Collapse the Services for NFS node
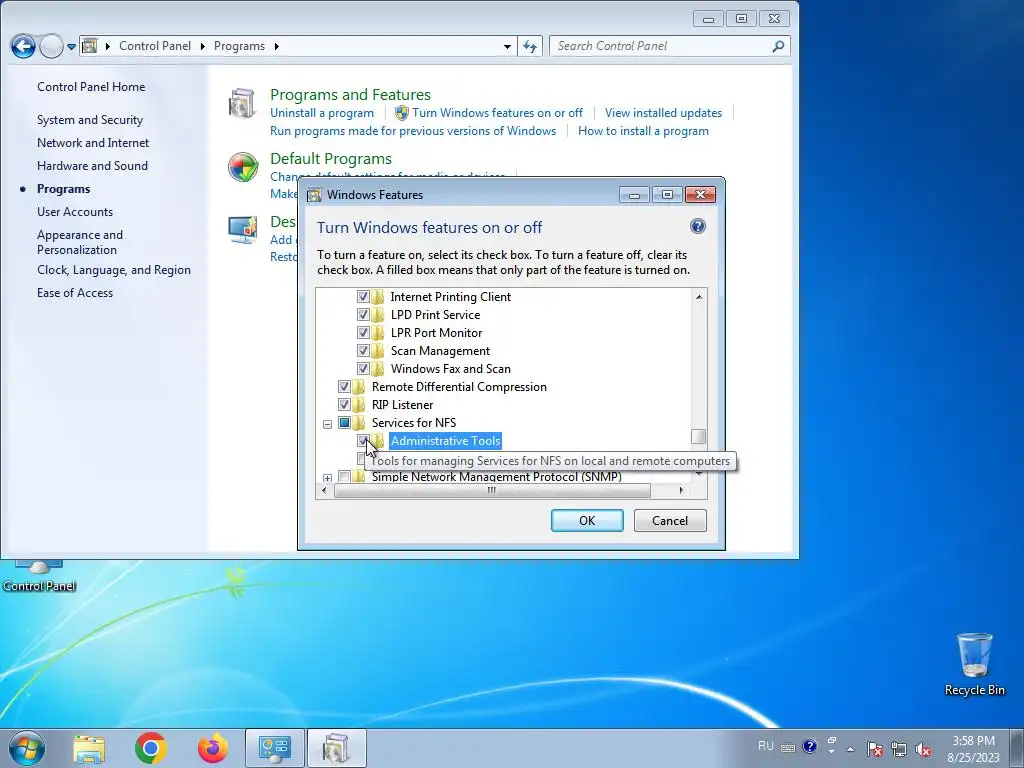1024x768 pixels. click(327, 424)
